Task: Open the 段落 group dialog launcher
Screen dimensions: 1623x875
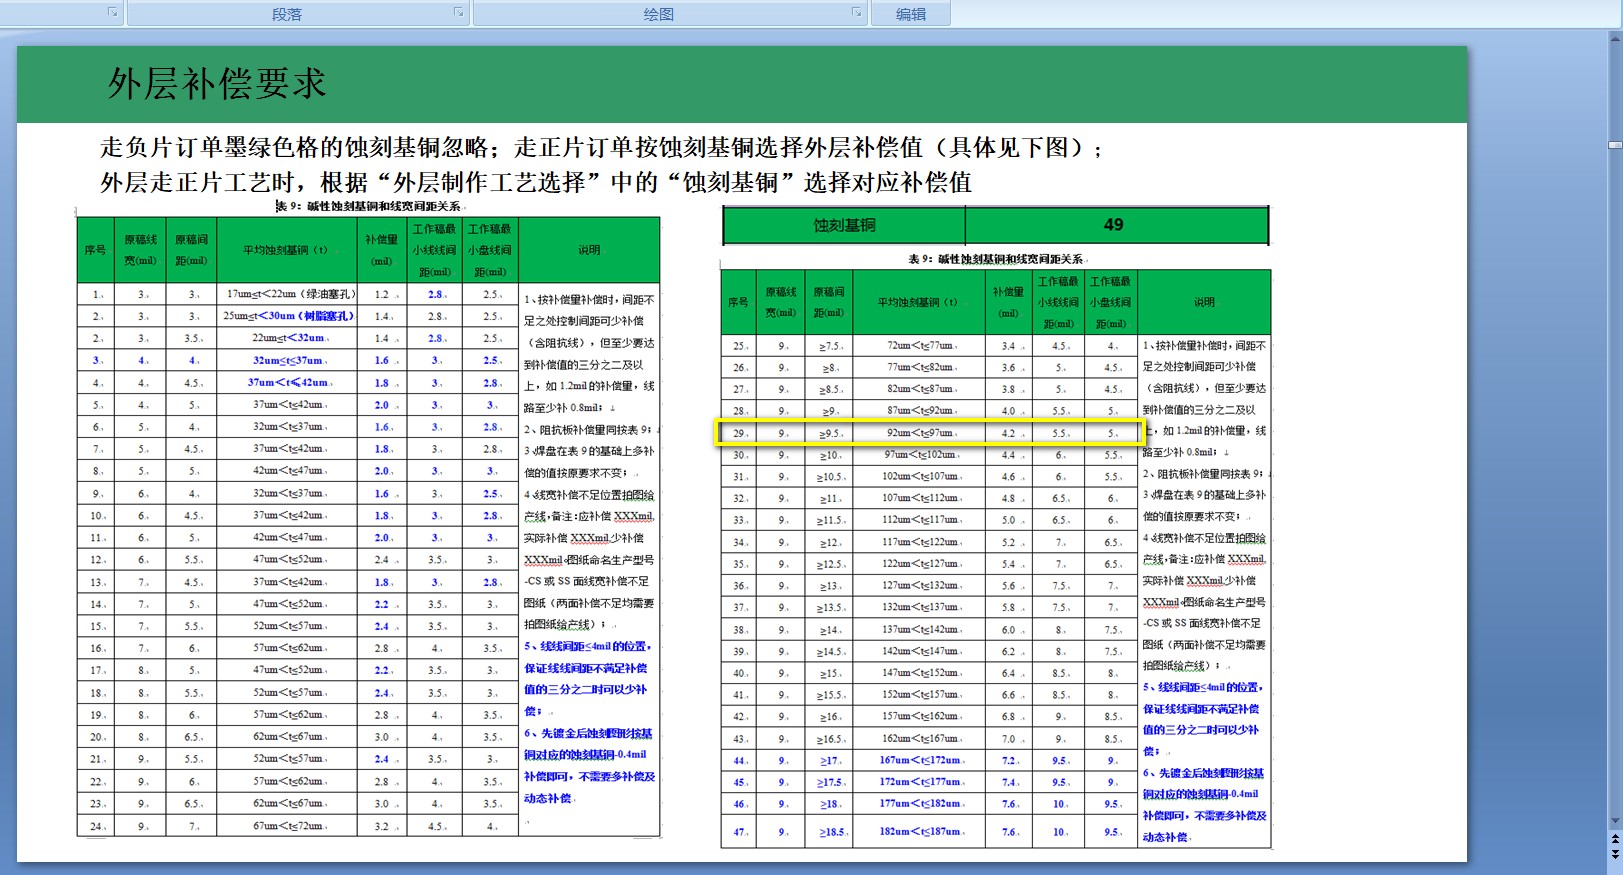Action: click(x=458, y=13)
